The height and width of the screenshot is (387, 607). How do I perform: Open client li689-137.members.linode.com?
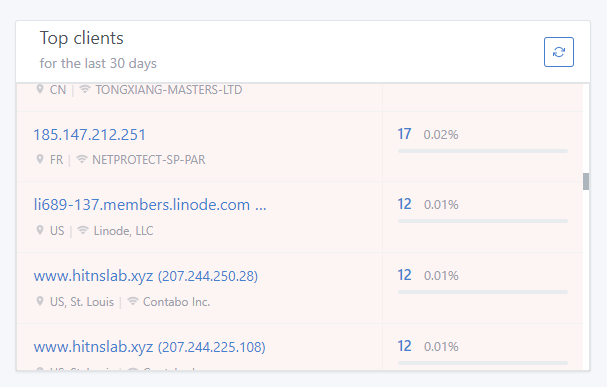pos(150,205)
